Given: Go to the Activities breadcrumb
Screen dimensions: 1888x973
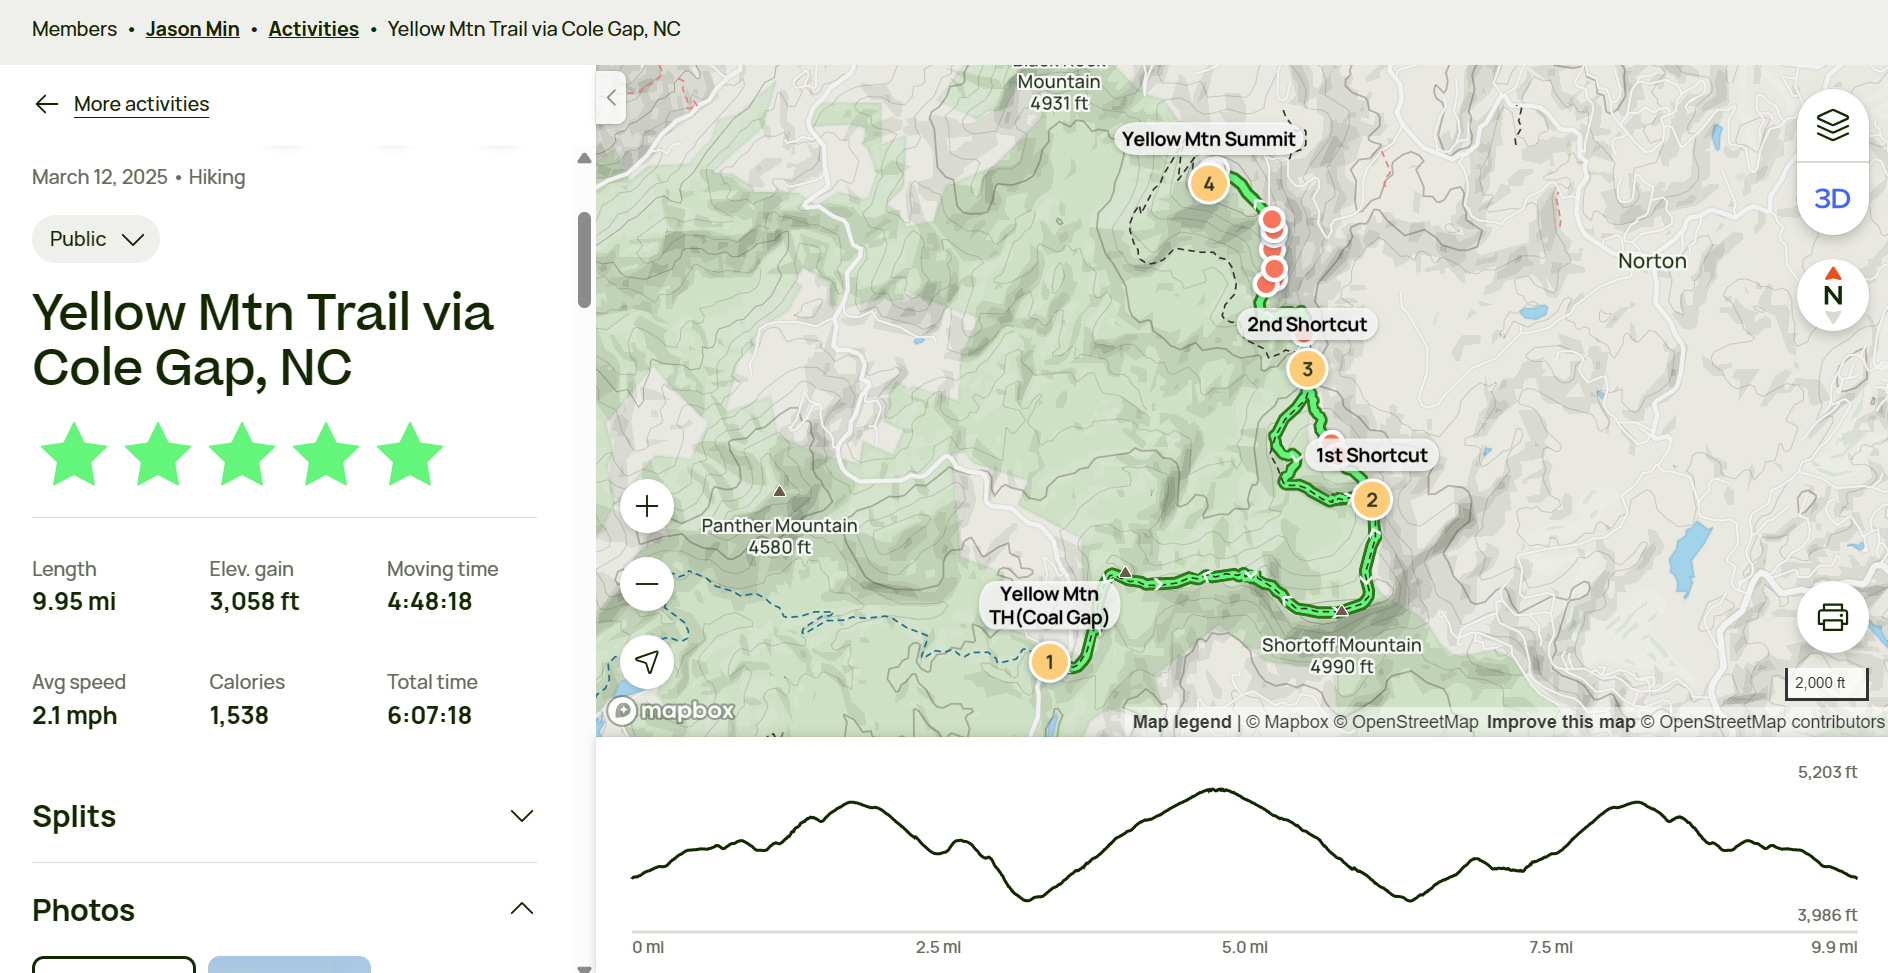Looking at the screenshot, I should click(x=313, y=29).
